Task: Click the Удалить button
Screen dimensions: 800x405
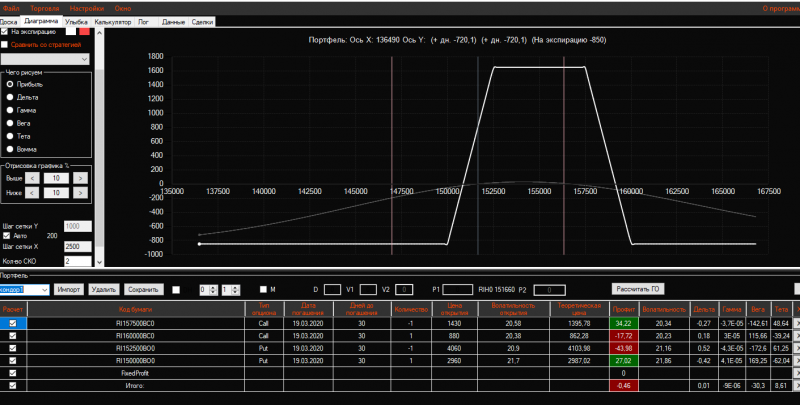Action: pos(104,290)
